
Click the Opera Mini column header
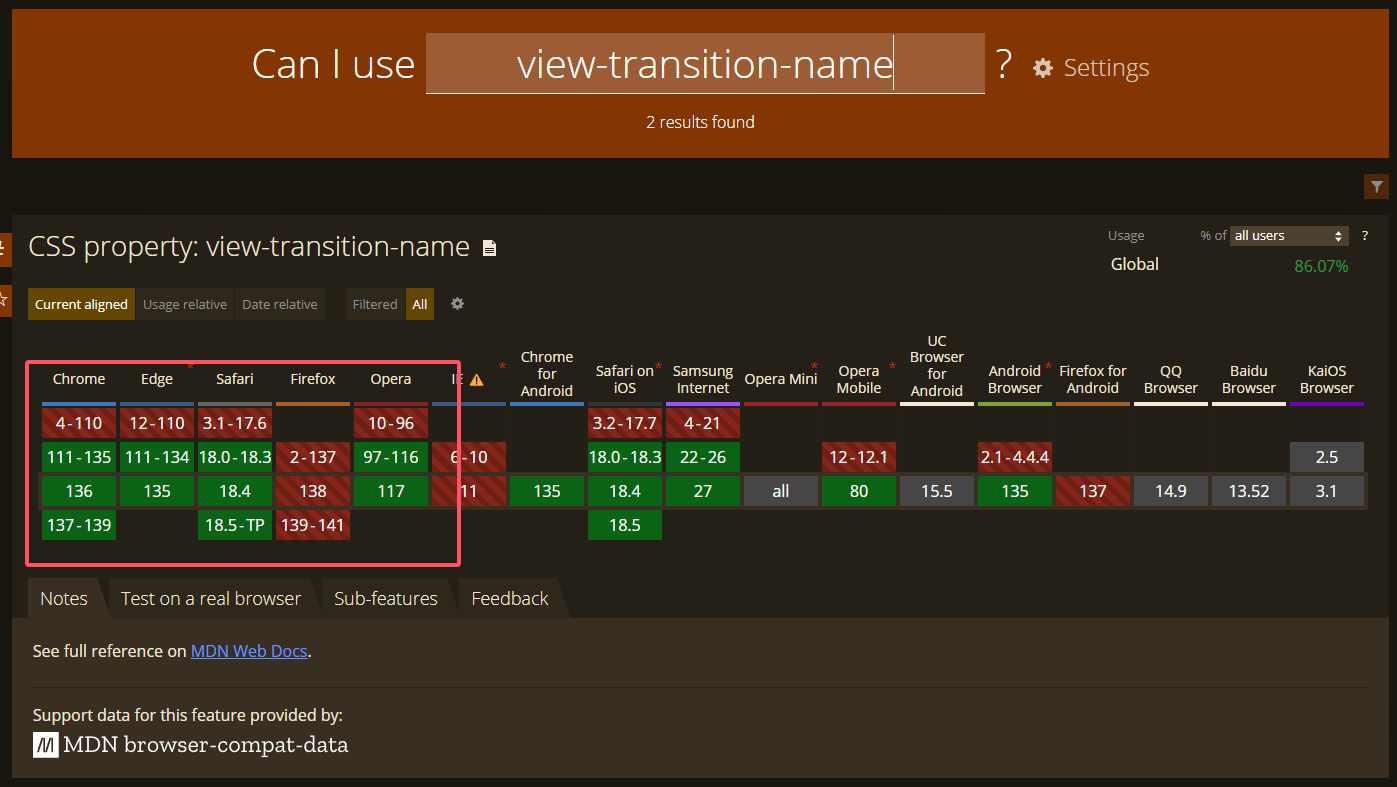coord(781,379)
